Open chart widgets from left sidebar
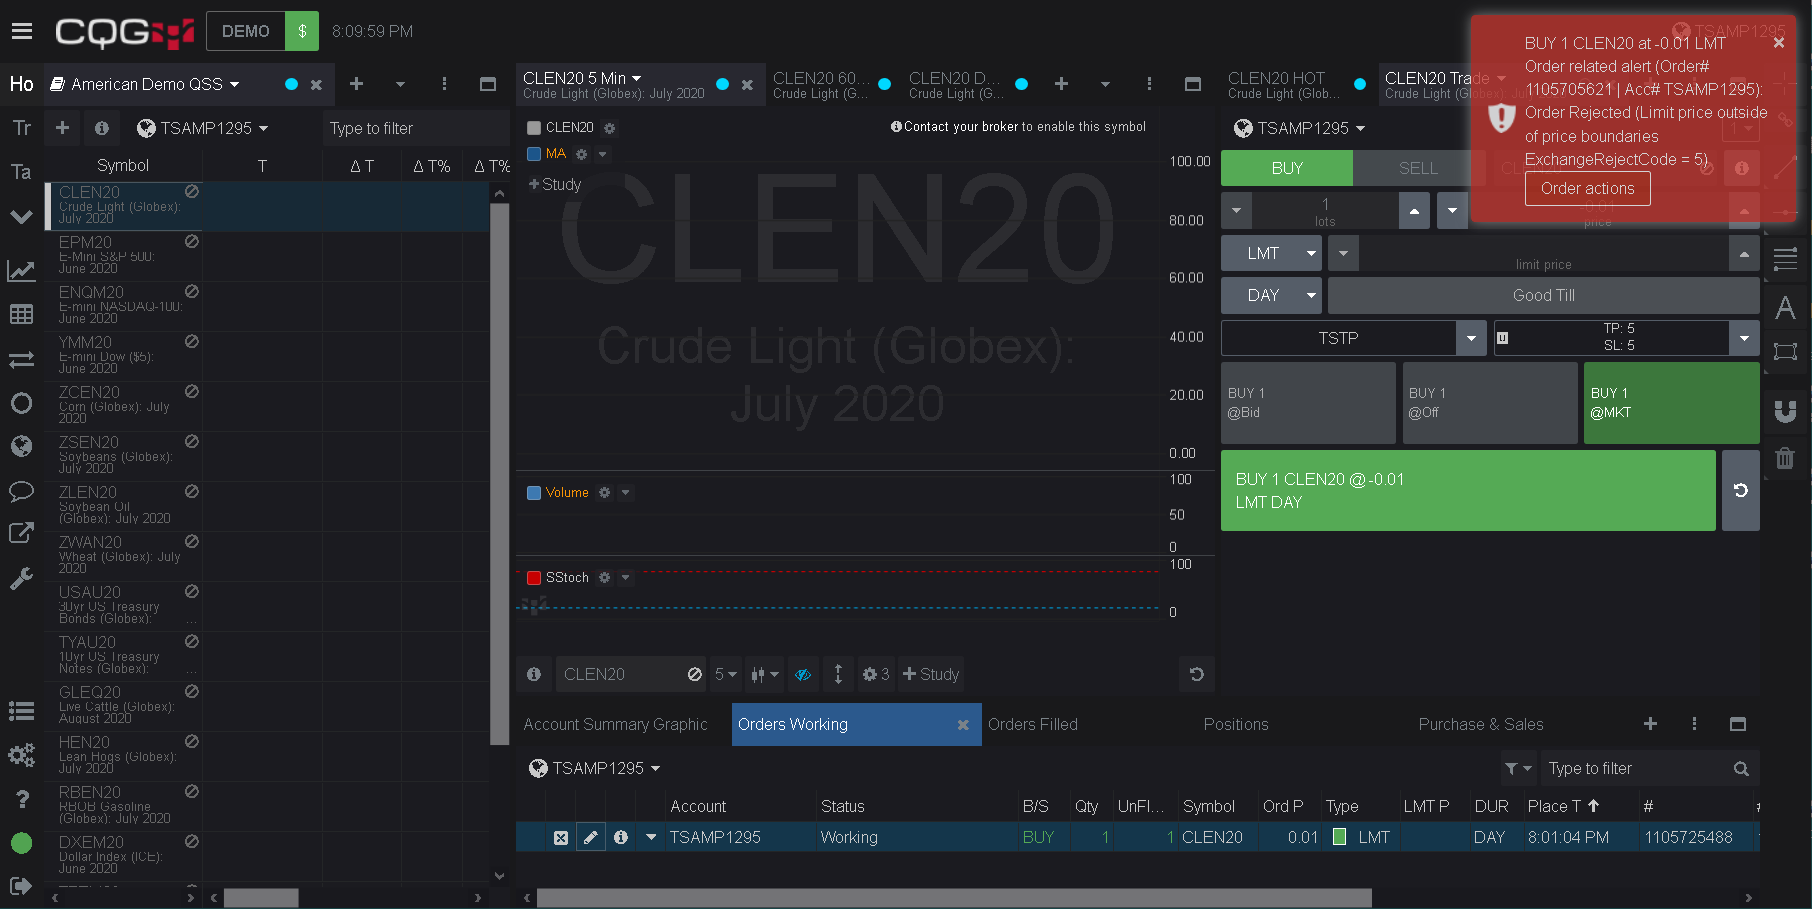This screenshot has width=1812, height=912. (21, 270)
